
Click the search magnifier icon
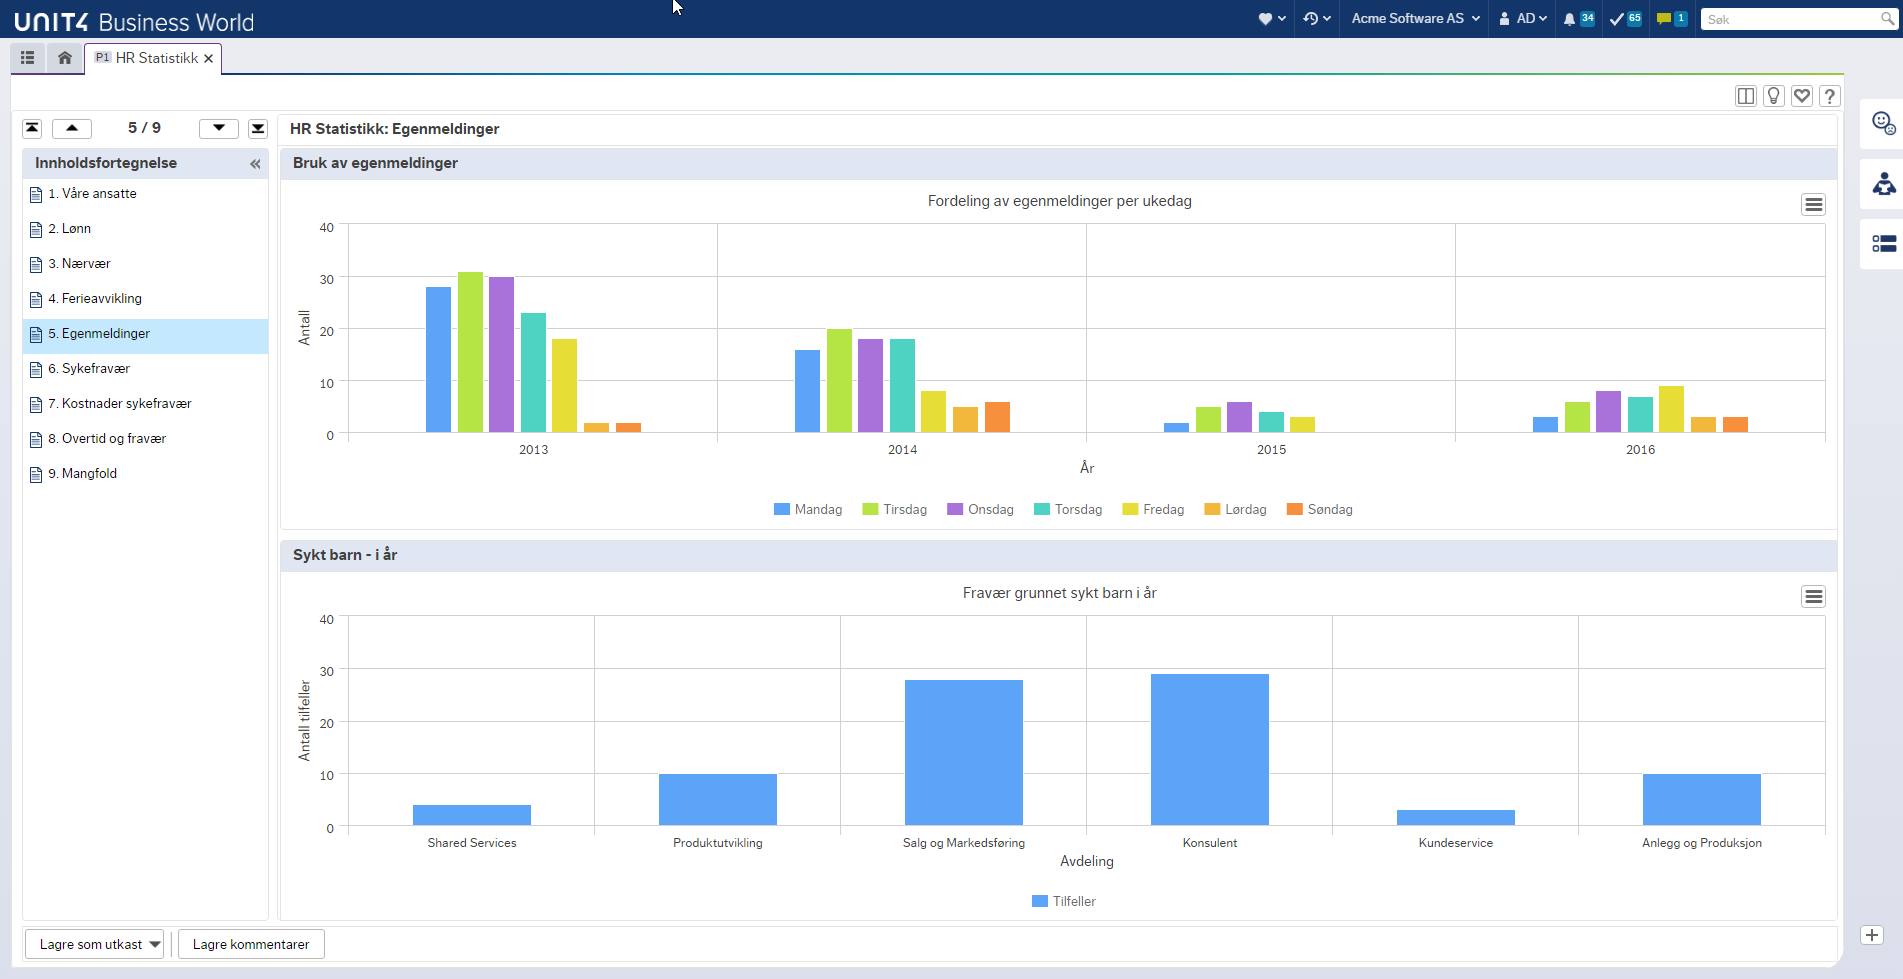(x=1888, y=19)
